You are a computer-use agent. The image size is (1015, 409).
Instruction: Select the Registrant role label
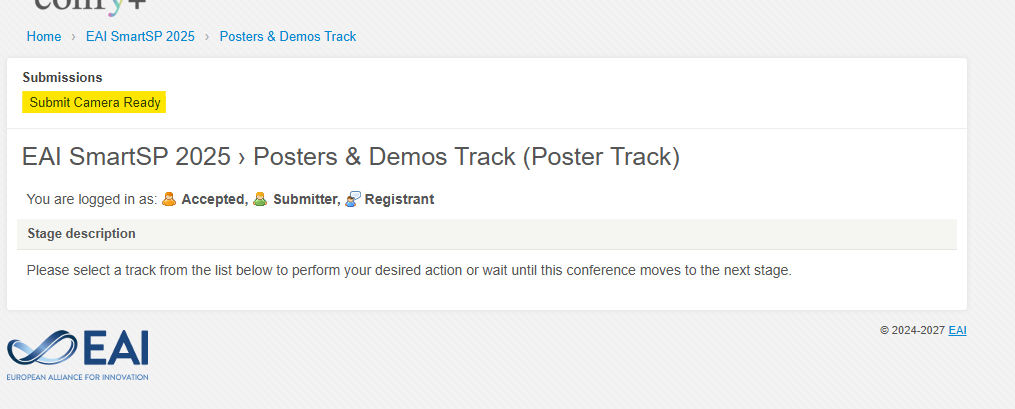coord(399,199)
